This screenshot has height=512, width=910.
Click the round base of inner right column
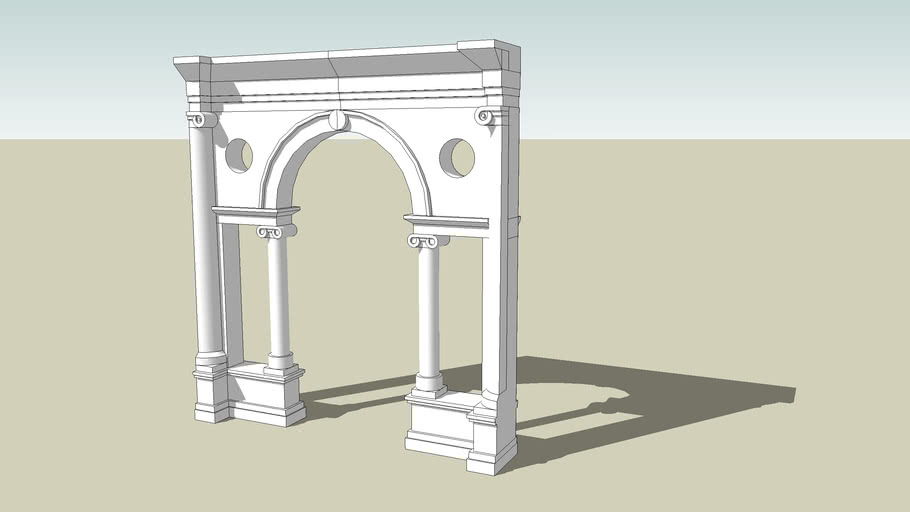coord(430,382)
